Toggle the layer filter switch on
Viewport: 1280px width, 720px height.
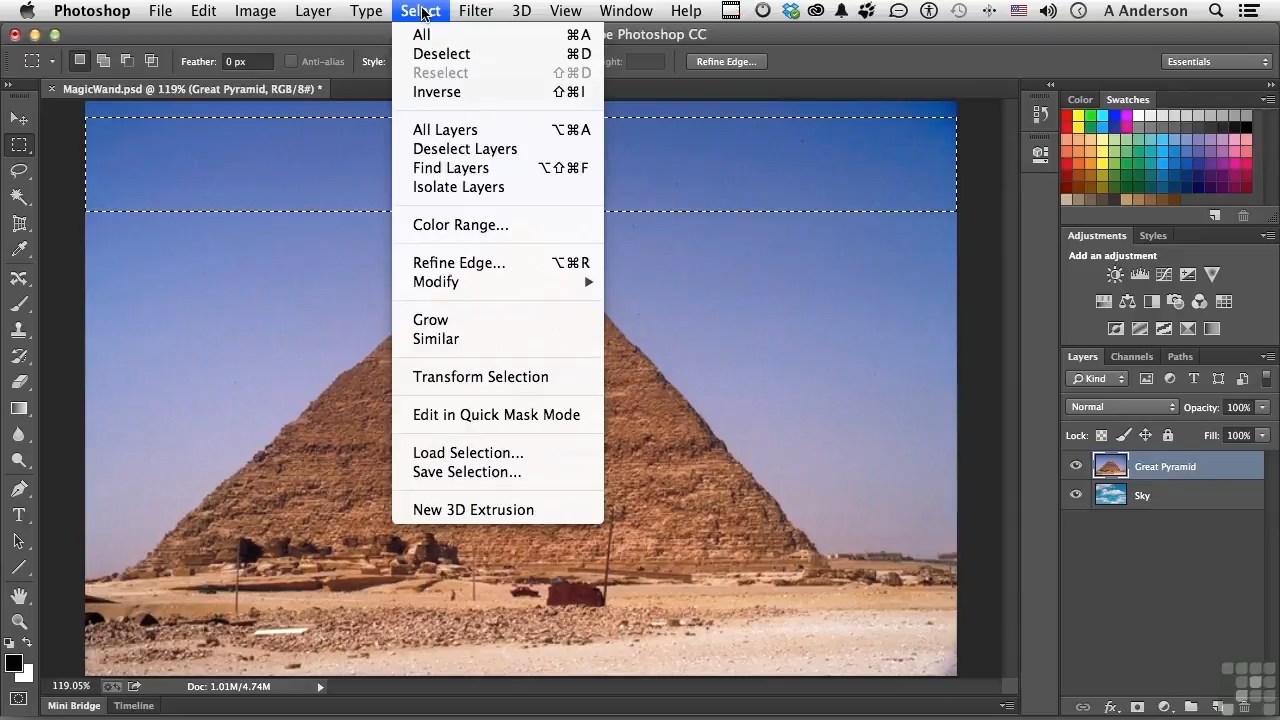point(1268,379)
